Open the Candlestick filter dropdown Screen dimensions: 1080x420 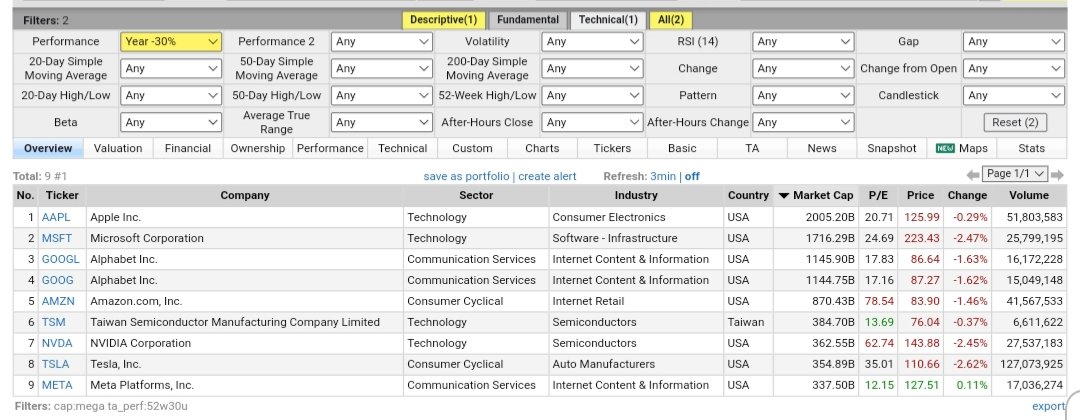[x=1014, y=95]
